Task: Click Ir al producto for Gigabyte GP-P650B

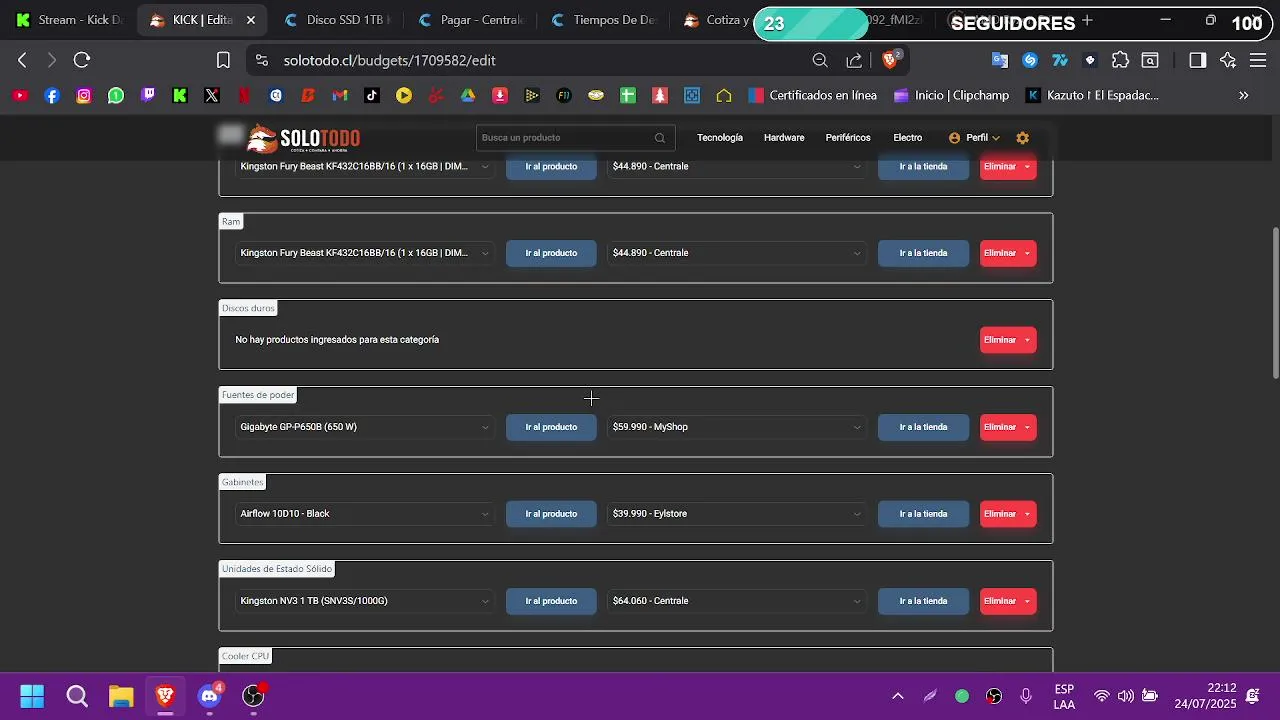Action: (x=551, y=427)
